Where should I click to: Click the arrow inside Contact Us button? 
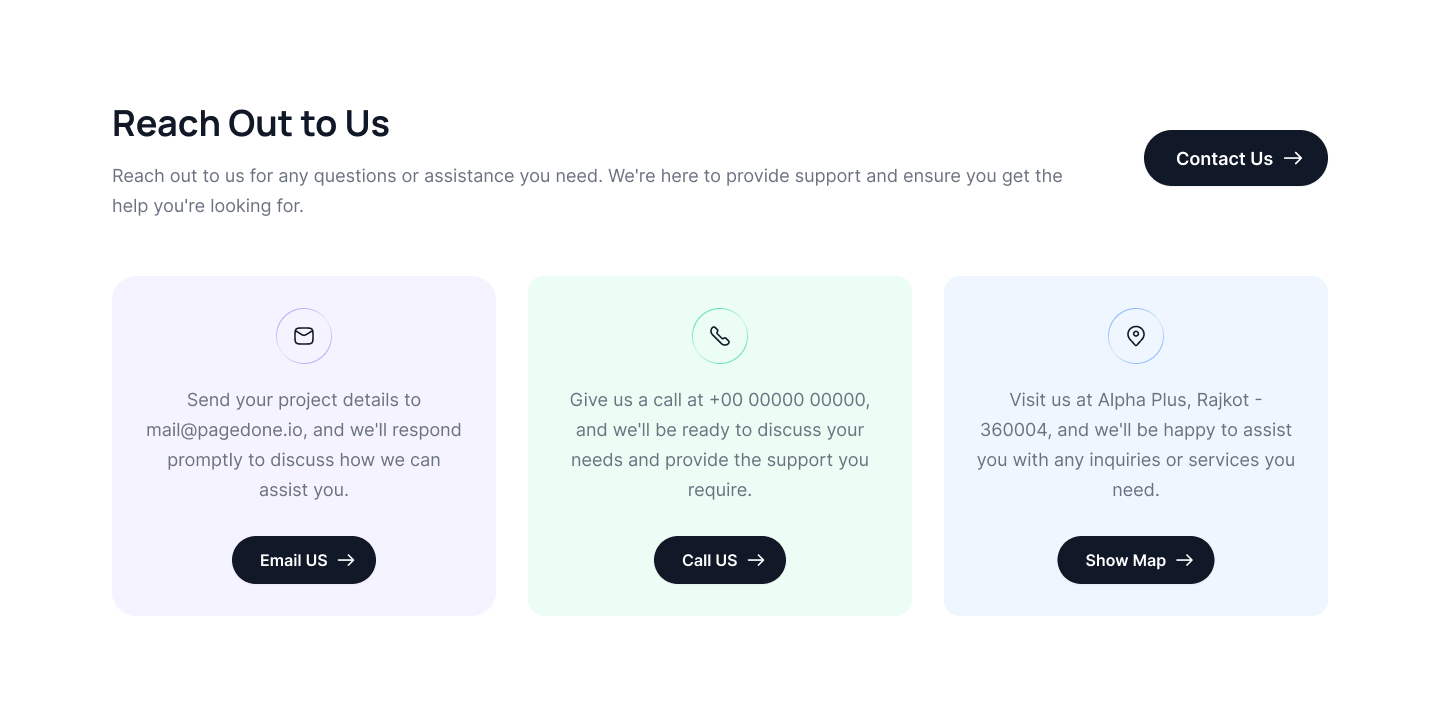click(x=1293, y=158)
